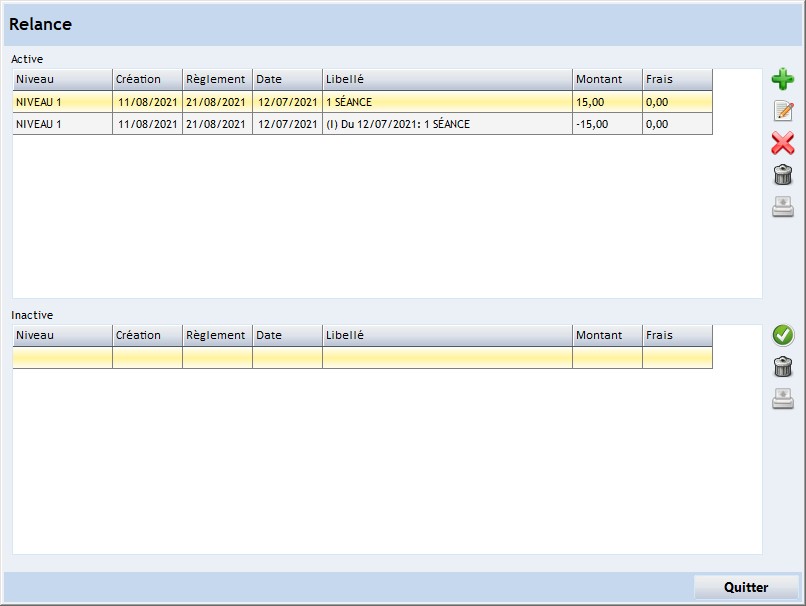Click the red X delete icon
Viewport: 806px width, 606px height.
click(x=782, y=143)
